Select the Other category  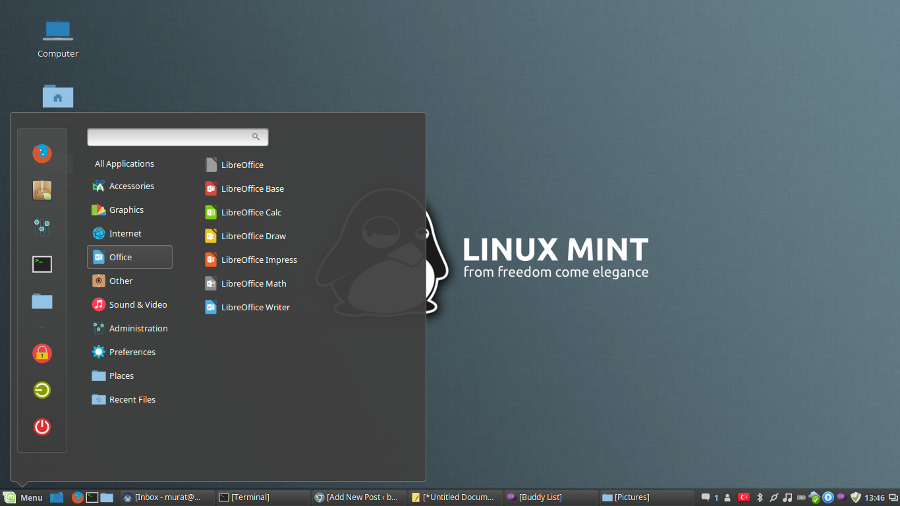130,281
